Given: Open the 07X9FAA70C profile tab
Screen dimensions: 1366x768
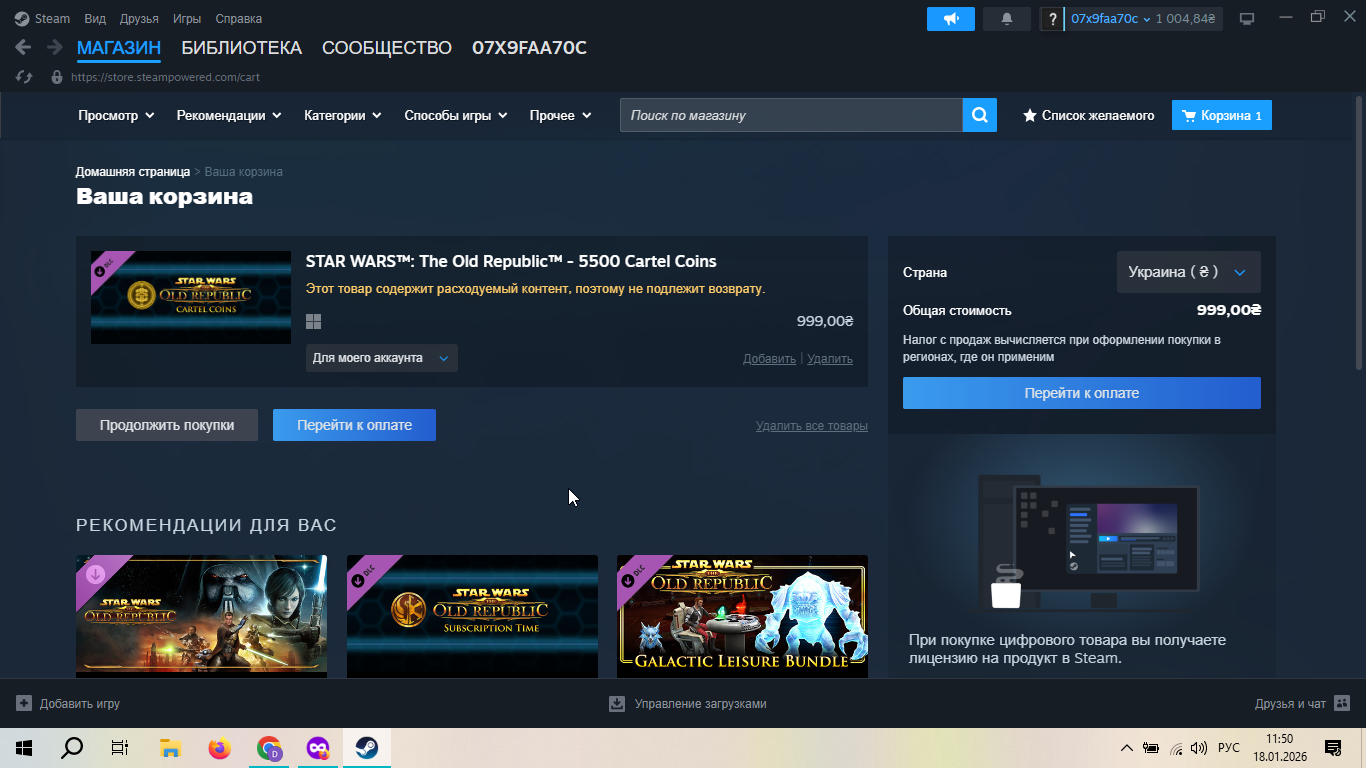Looking at the screenshot, I should [x=529, y=48].
